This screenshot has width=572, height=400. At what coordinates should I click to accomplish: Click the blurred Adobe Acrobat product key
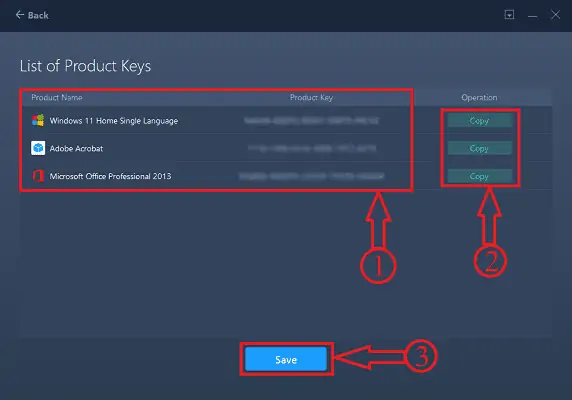[312, 148]
